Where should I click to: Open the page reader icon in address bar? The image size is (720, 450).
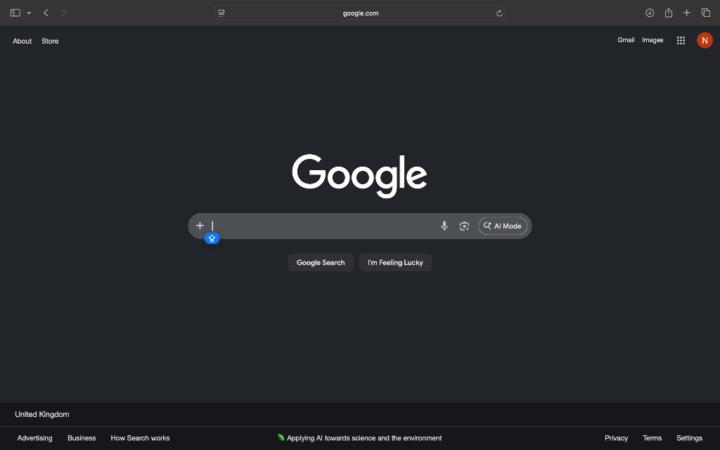221,13
